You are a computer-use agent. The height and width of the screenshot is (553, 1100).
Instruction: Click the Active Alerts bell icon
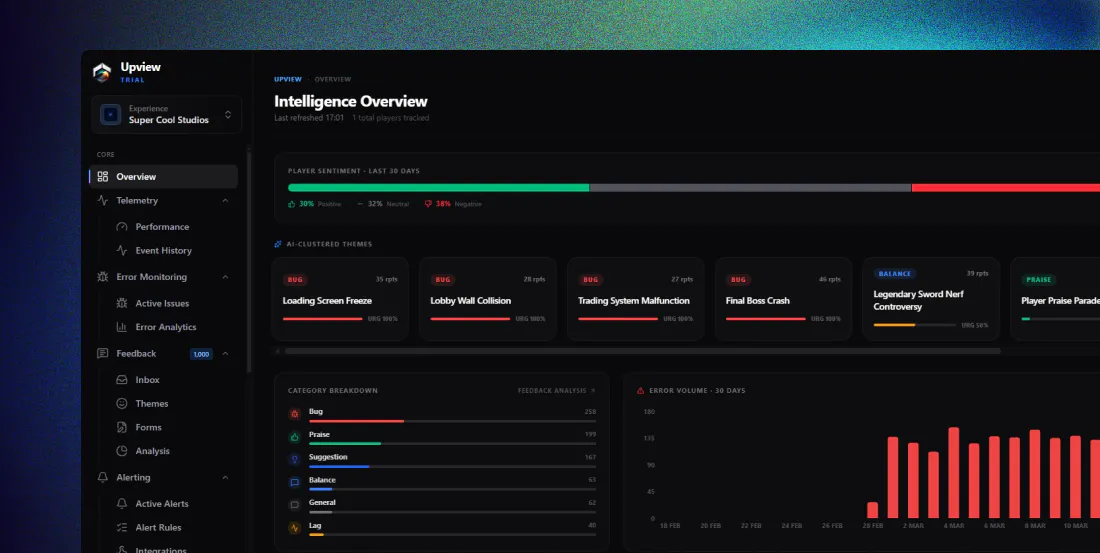coord(122,504)
